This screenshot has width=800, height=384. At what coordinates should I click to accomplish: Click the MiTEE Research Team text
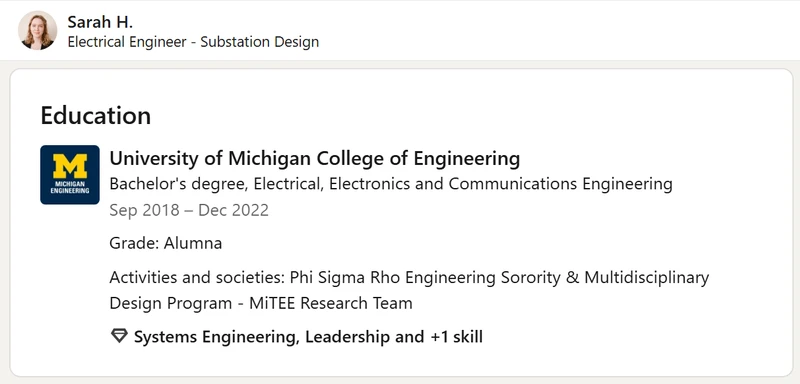click(331, 303)
